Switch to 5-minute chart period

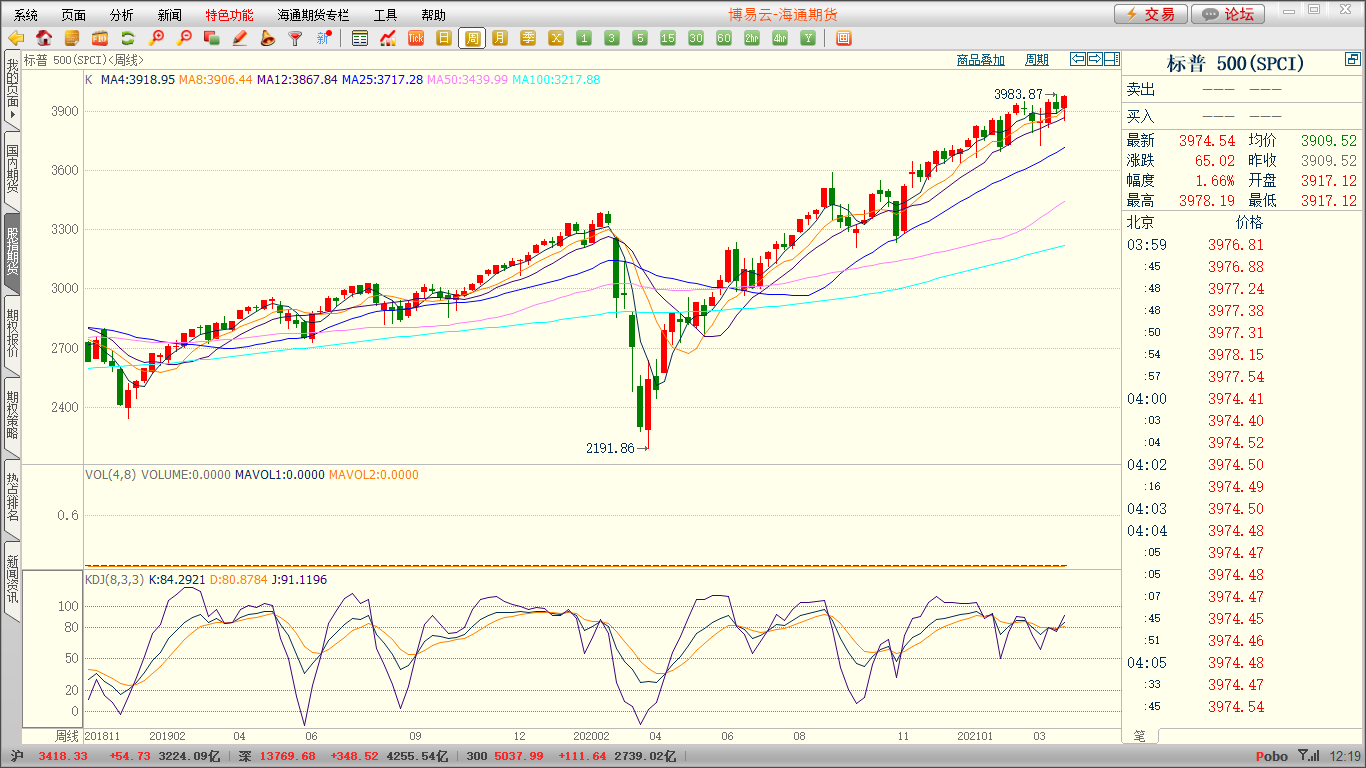(640, 38)
